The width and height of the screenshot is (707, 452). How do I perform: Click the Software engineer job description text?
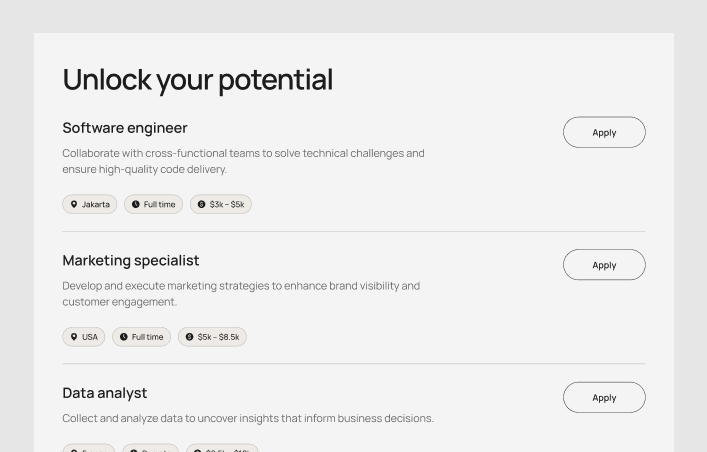[243, 161]
